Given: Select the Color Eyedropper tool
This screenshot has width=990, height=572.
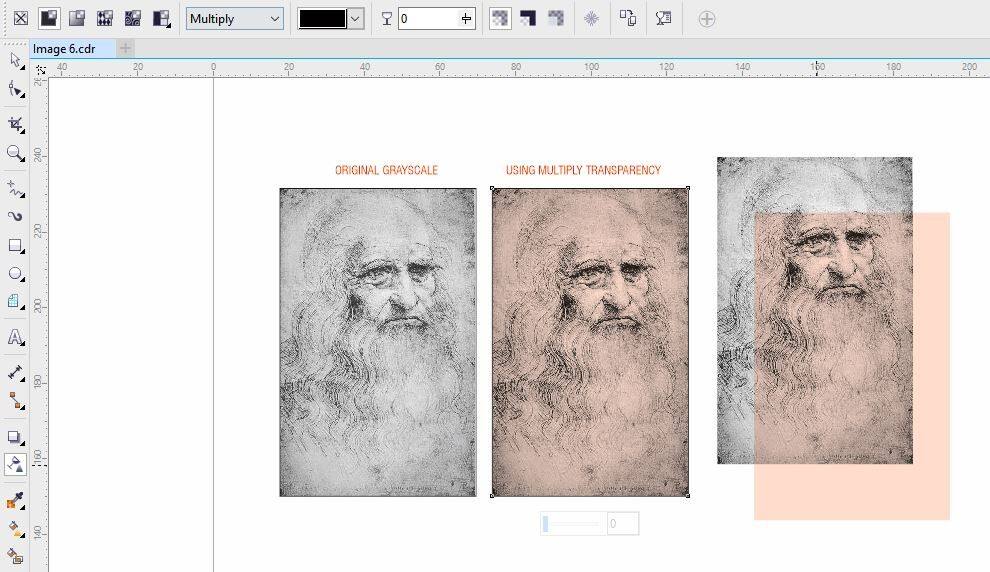Looking at the screenshot, I should tap(16, 501).
